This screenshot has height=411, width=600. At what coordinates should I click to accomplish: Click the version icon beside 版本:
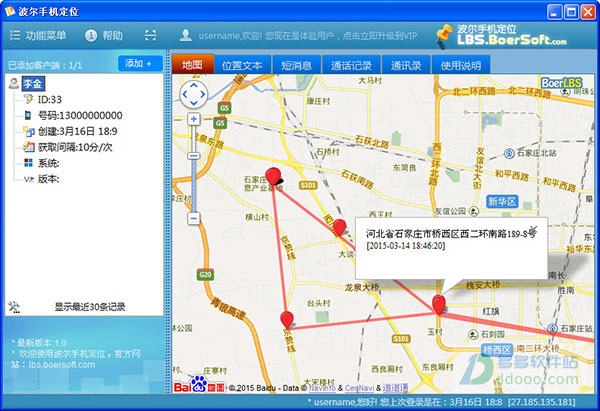(29, 179)
